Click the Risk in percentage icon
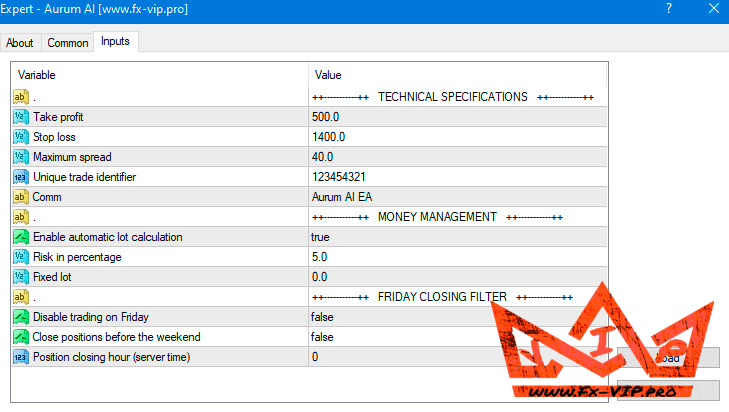 [x=21, y=257]
